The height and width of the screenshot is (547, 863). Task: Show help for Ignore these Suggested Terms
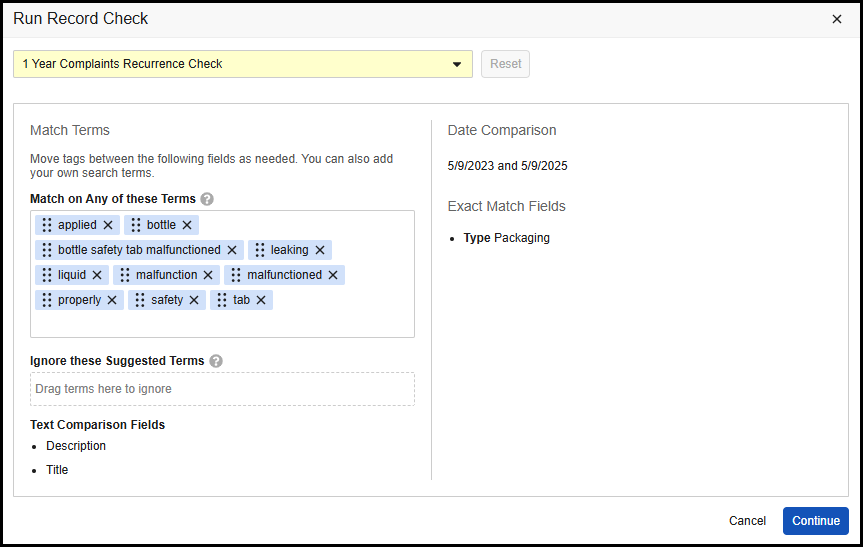coord(216,361)
